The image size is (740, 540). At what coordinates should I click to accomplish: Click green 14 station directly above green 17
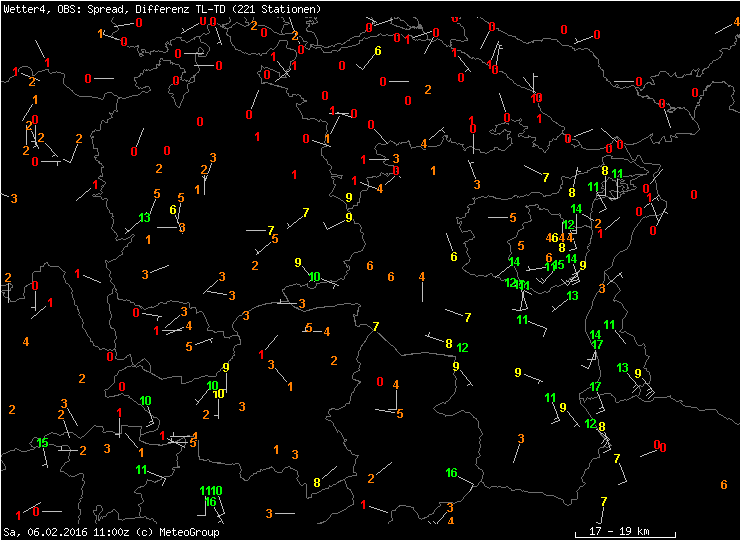click(x=595, y=335)
